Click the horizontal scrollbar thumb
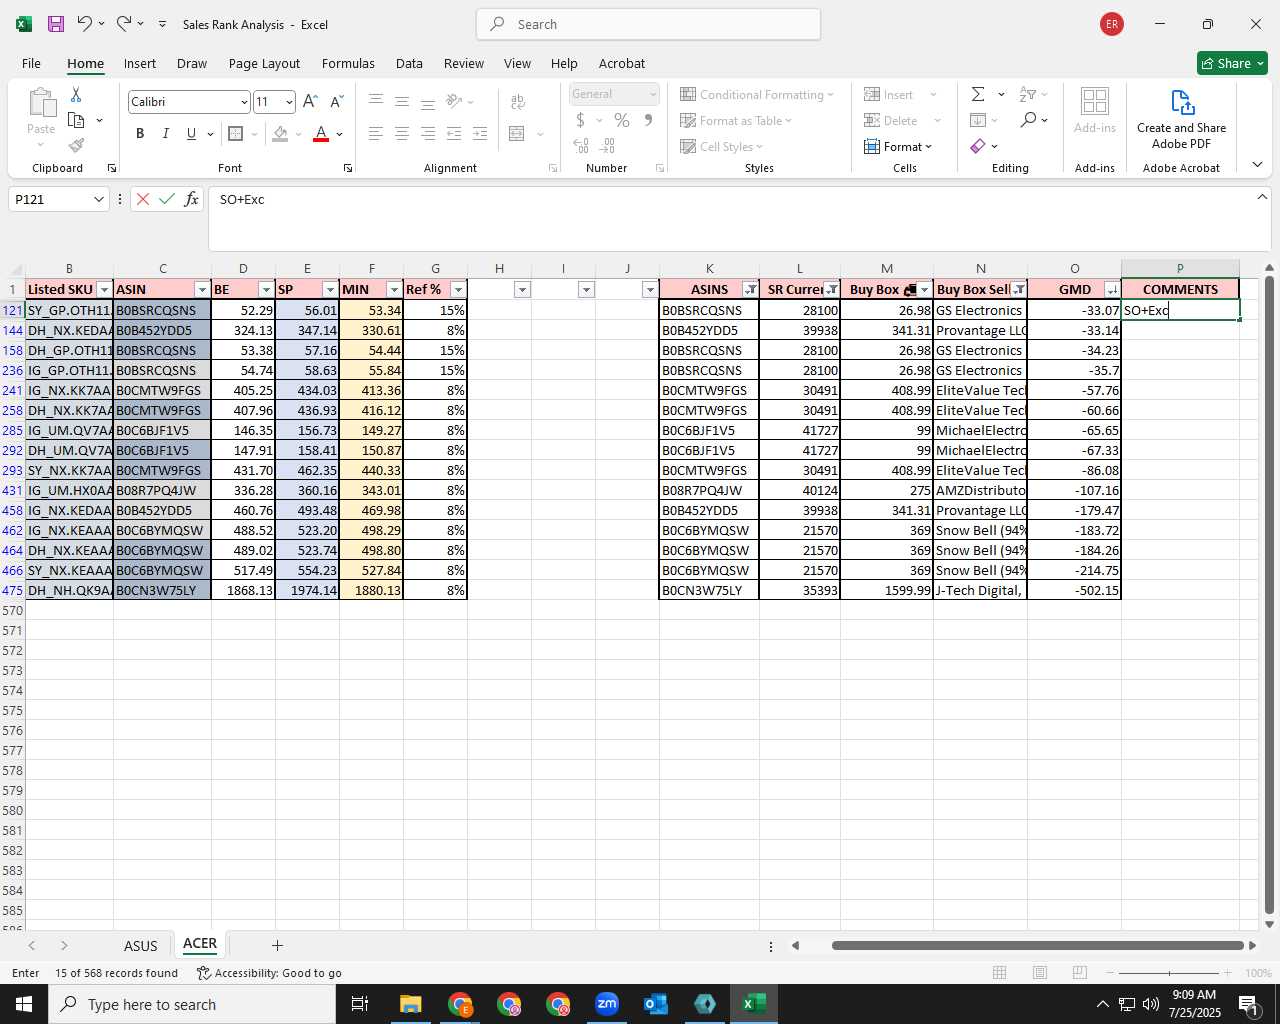 (x=1038, y=945)
